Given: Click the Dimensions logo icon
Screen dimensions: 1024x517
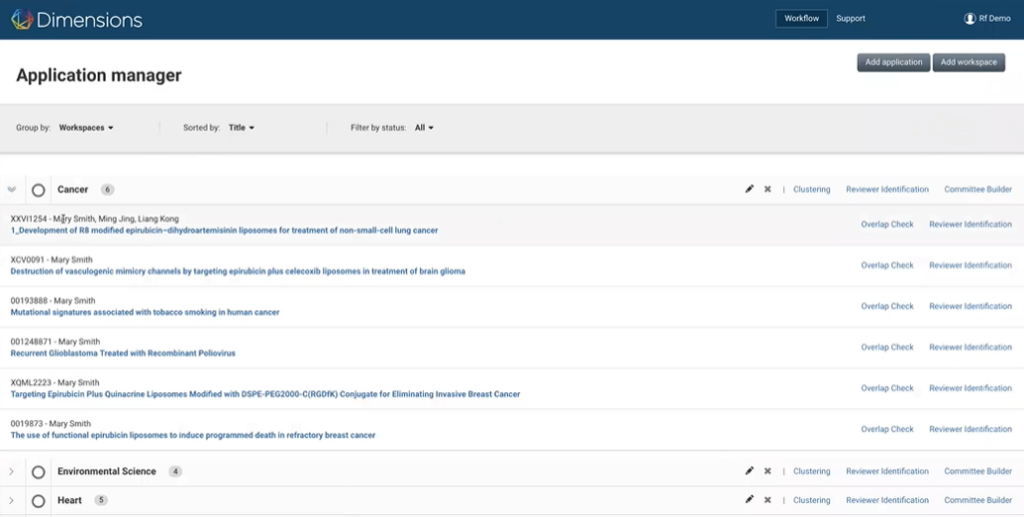Looking at the screenshot, I should point(22,19).
